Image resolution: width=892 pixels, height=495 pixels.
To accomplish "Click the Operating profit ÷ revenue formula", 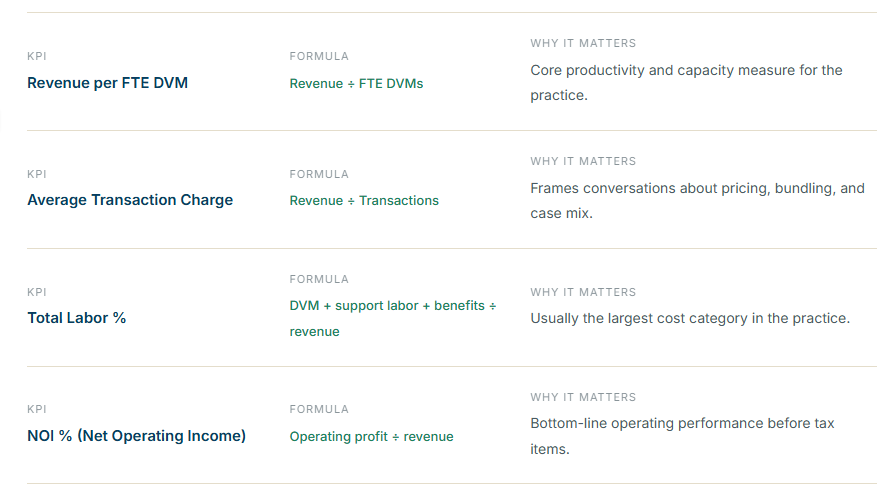I will coord(371,436).
